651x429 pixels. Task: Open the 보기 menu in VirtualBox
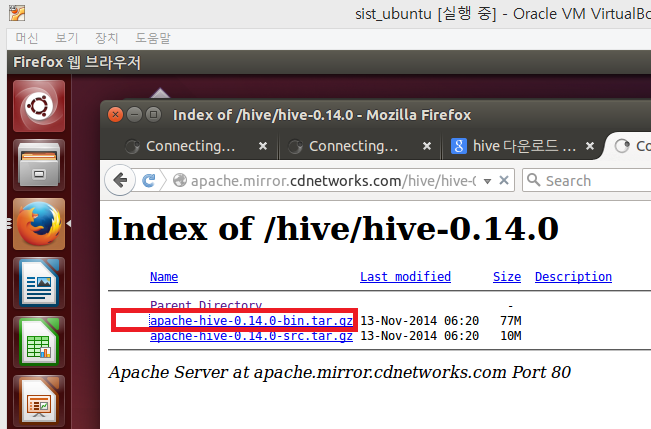[67, 38]
